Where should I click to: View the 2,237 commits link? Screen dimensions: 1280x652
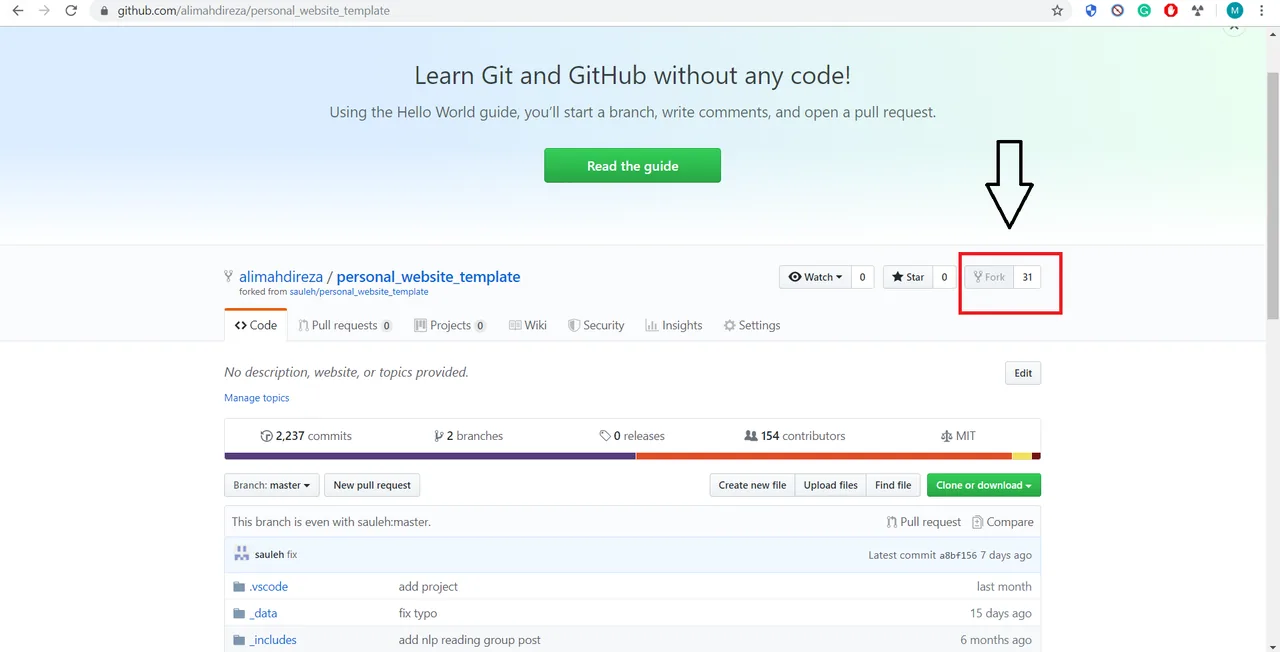(306, 436)
